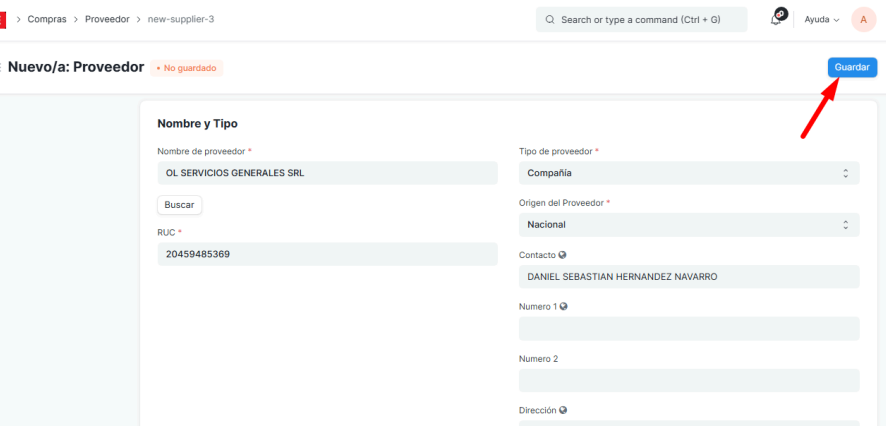Click the red app logo at top-left
Viewport: 886px width, 426px height.
coord(3,19)
